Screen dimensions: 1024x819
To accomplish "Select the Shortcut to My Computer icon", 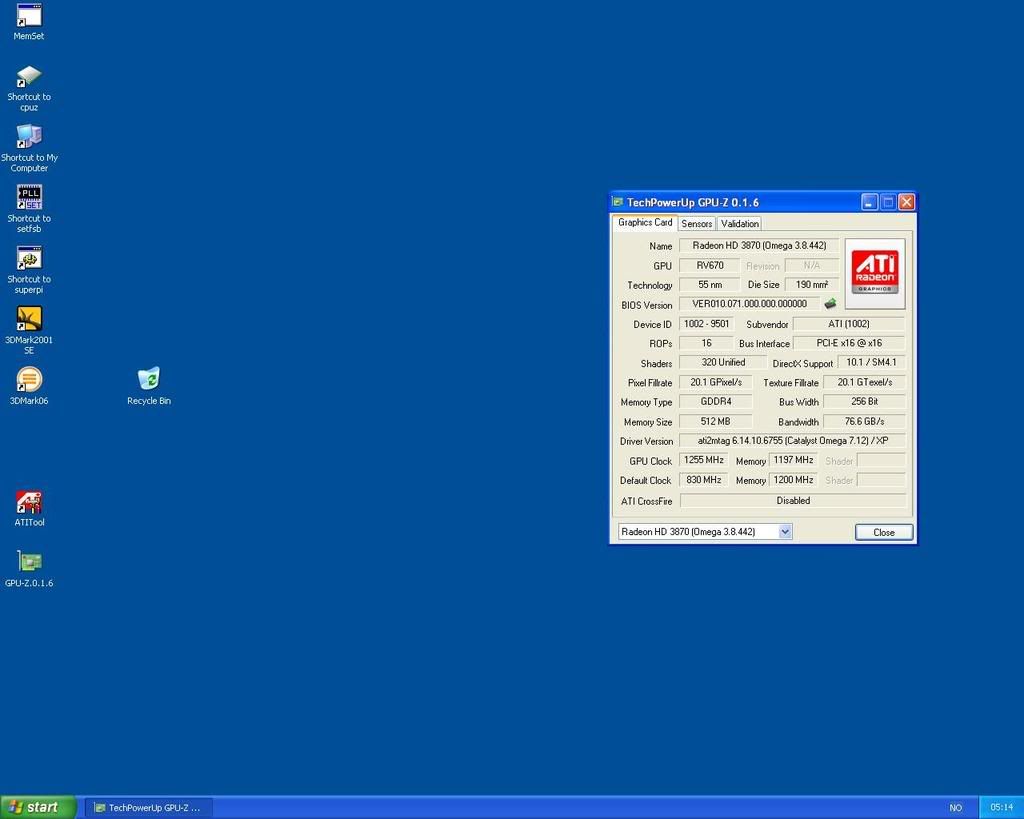I will [x=29, y=149].
